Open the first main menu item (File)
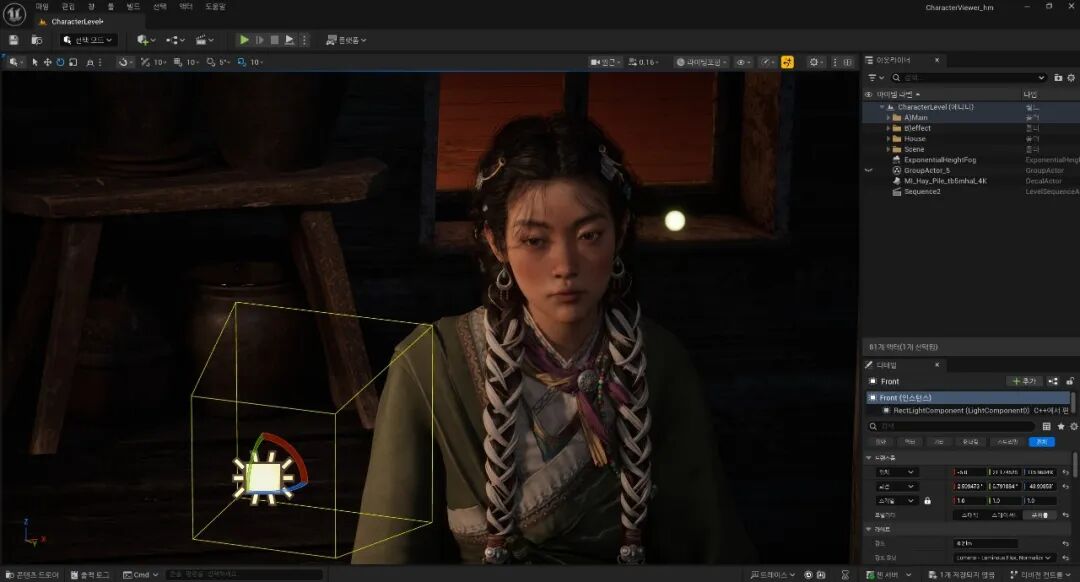1080x582 pixels. [x=42, y=6]
